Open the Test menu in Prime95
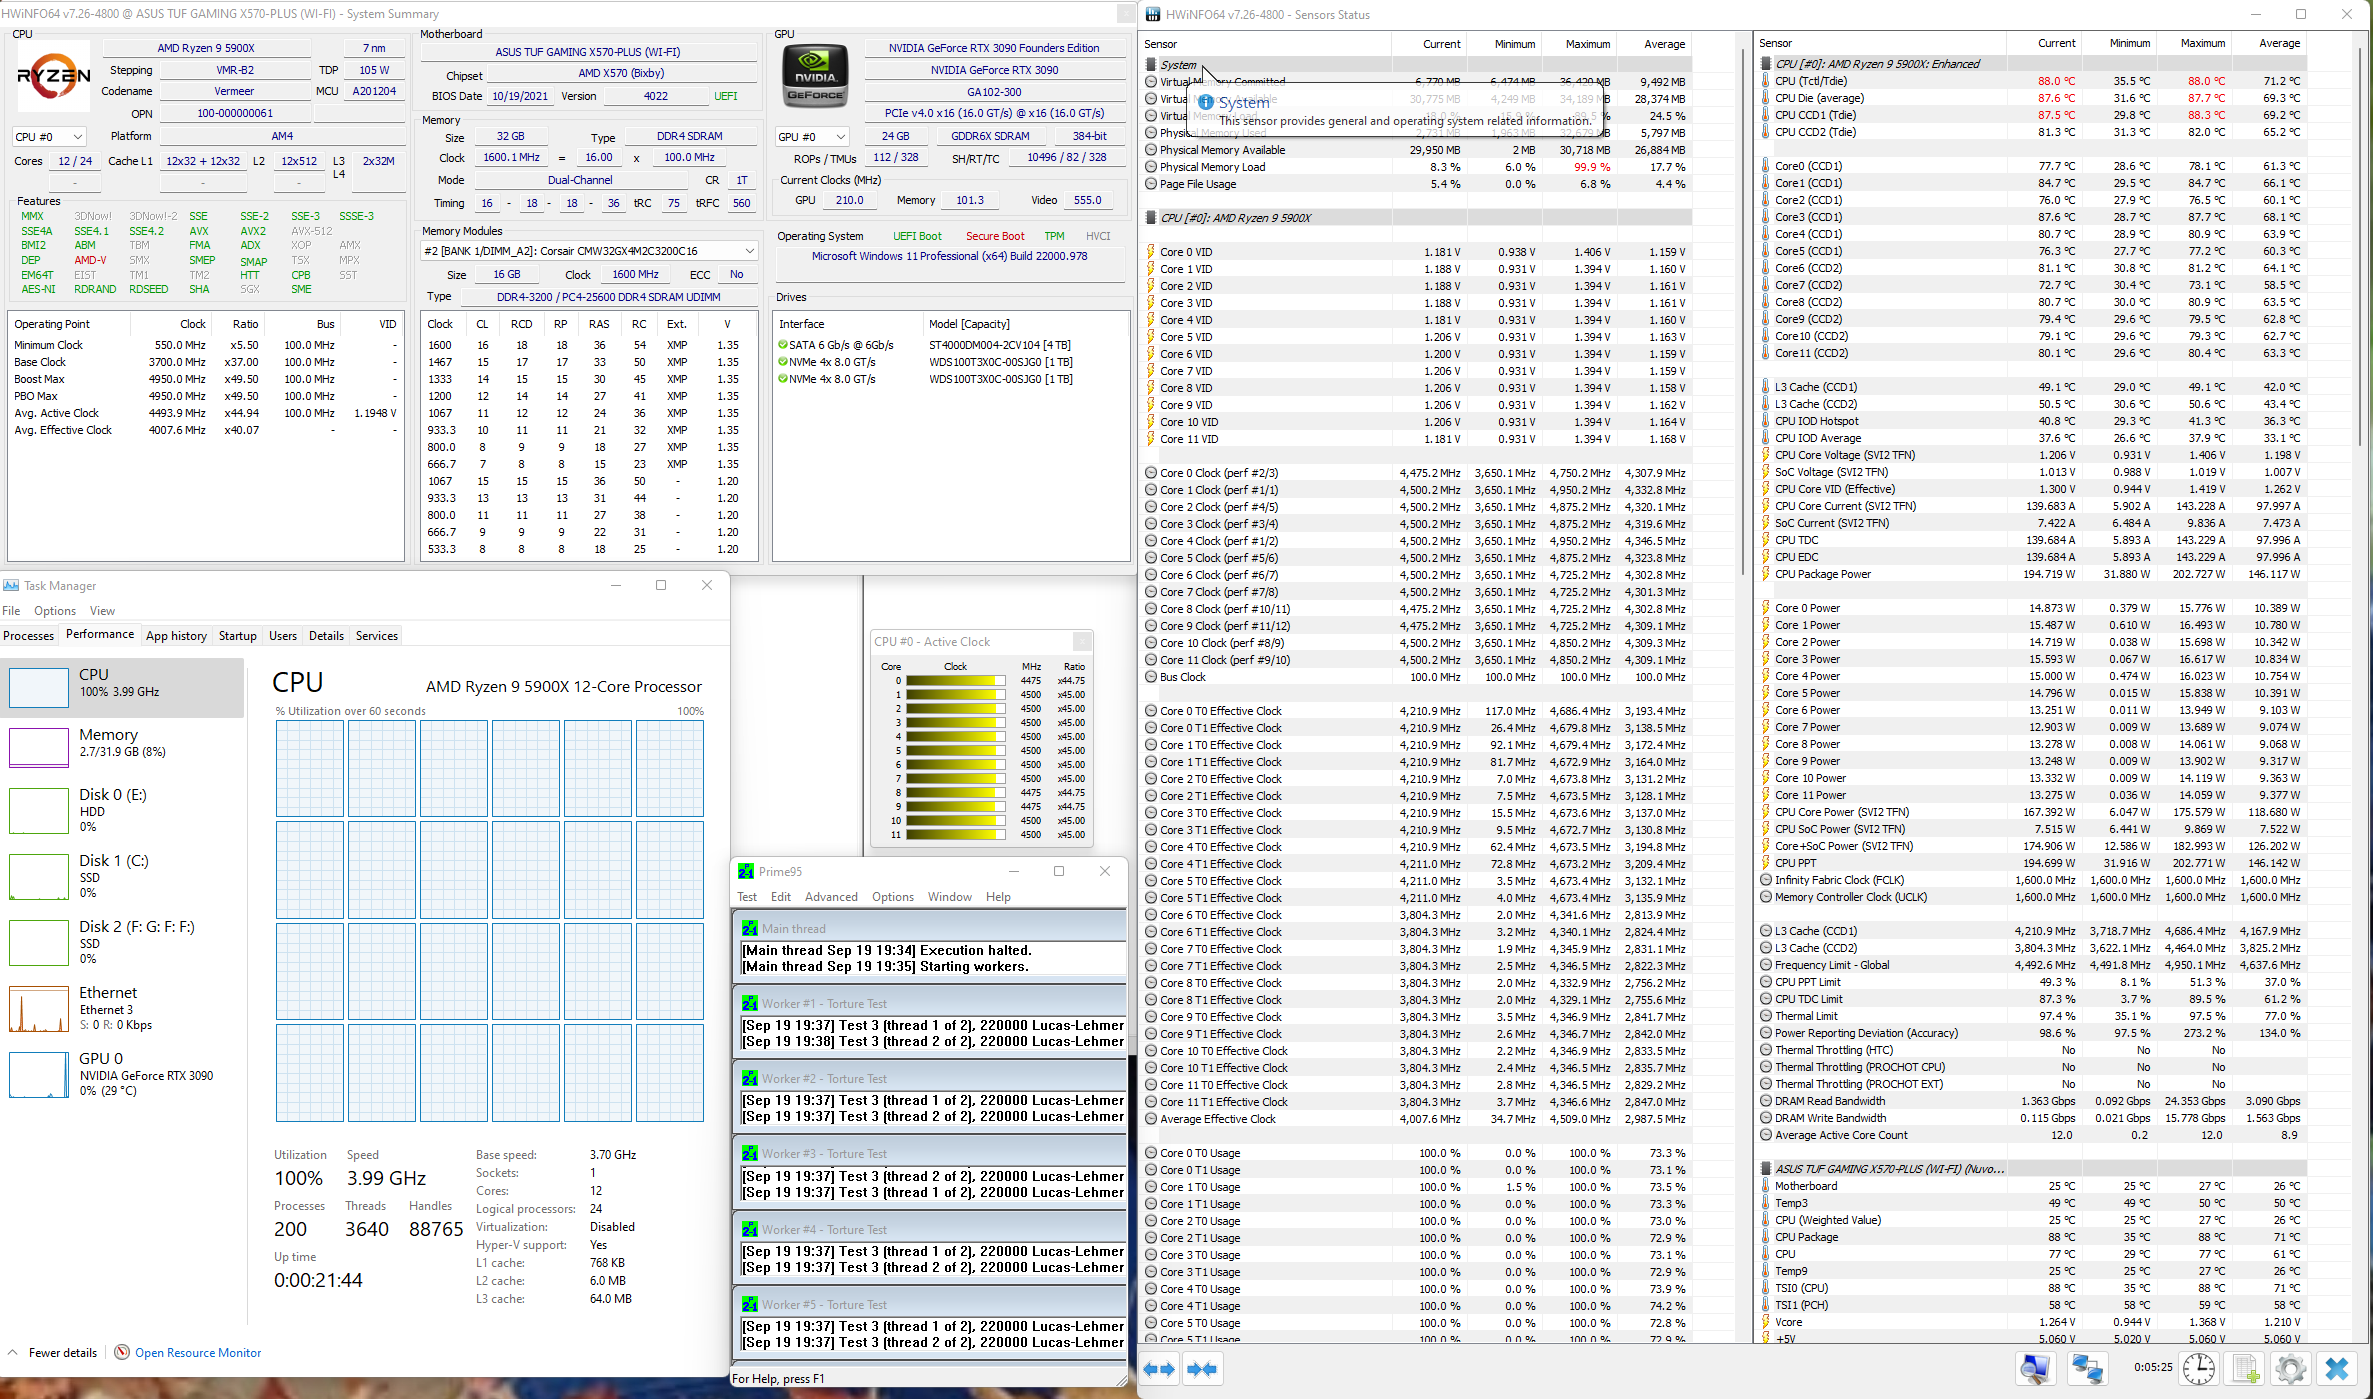Image resolution: width=2373 pixels, height=1399 pixels. click(x=747, y=896)
